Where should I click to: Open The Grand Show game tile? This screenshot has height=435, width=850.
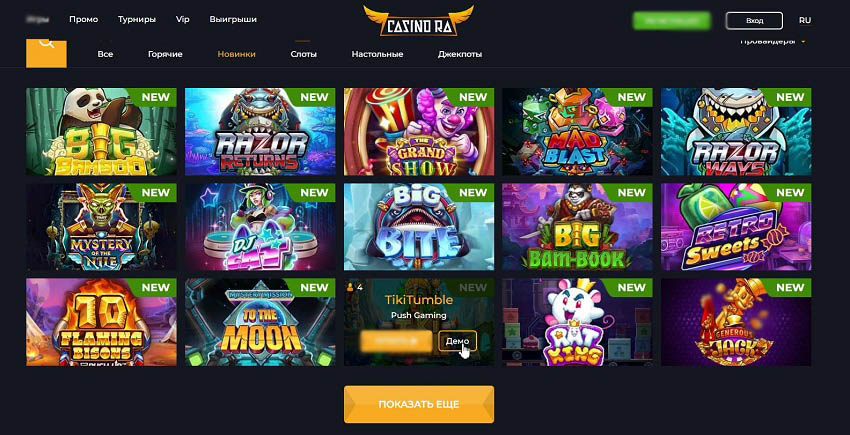pos(419,132)
